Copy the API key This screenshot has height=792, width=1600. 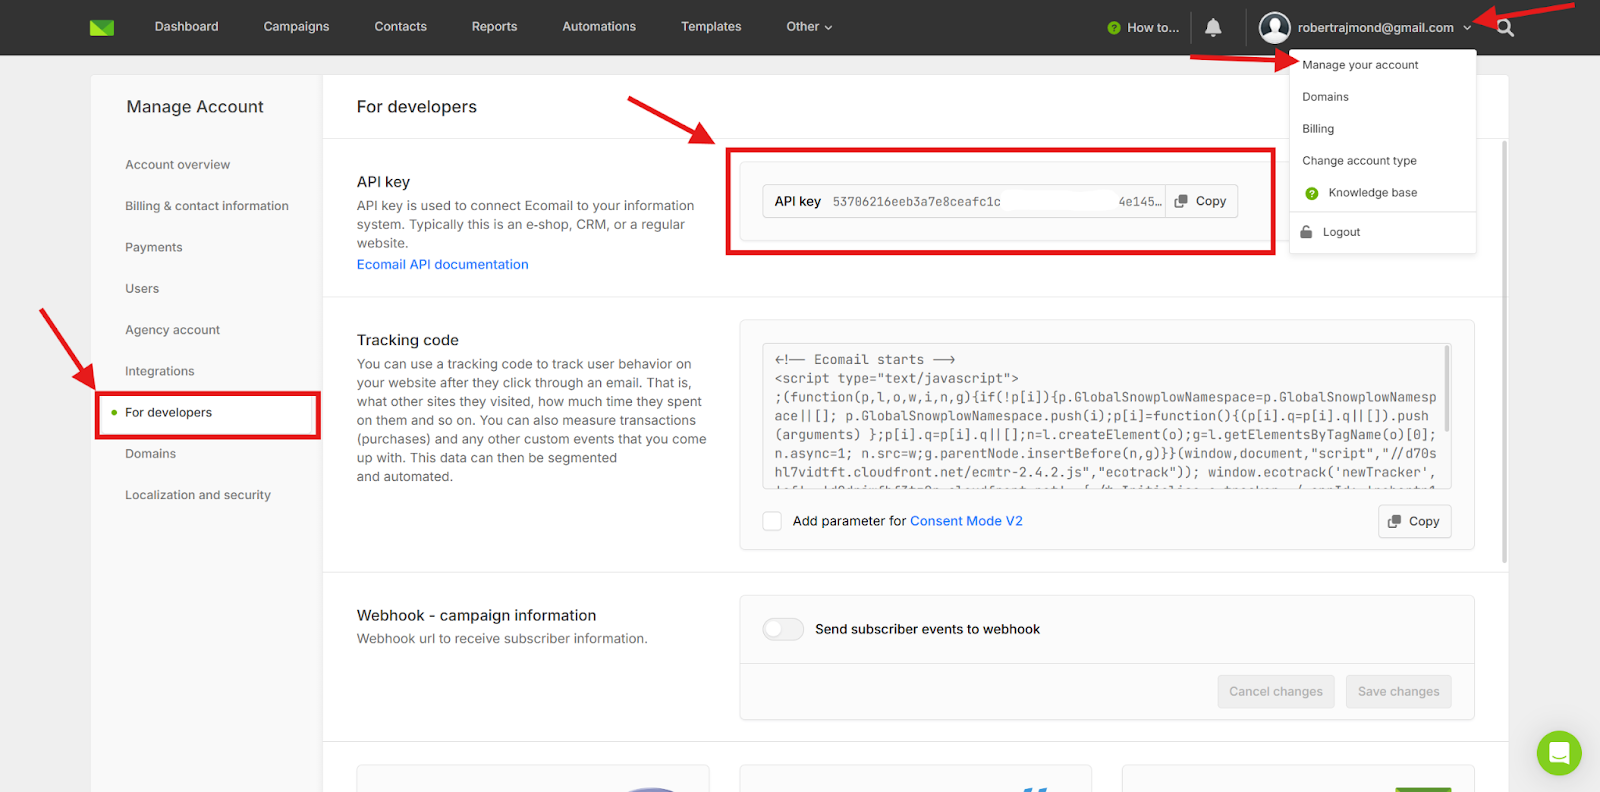coord(1201,201)
